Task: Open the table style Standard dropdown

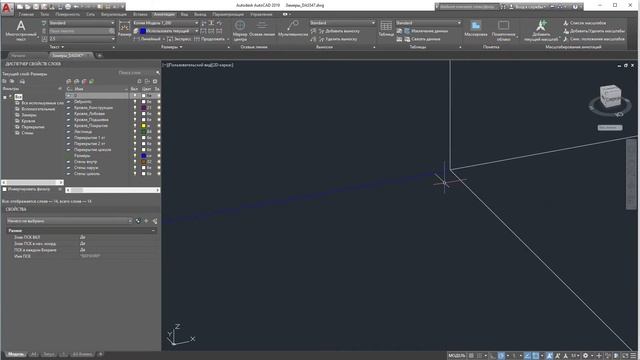Action: tap(428, 23)
